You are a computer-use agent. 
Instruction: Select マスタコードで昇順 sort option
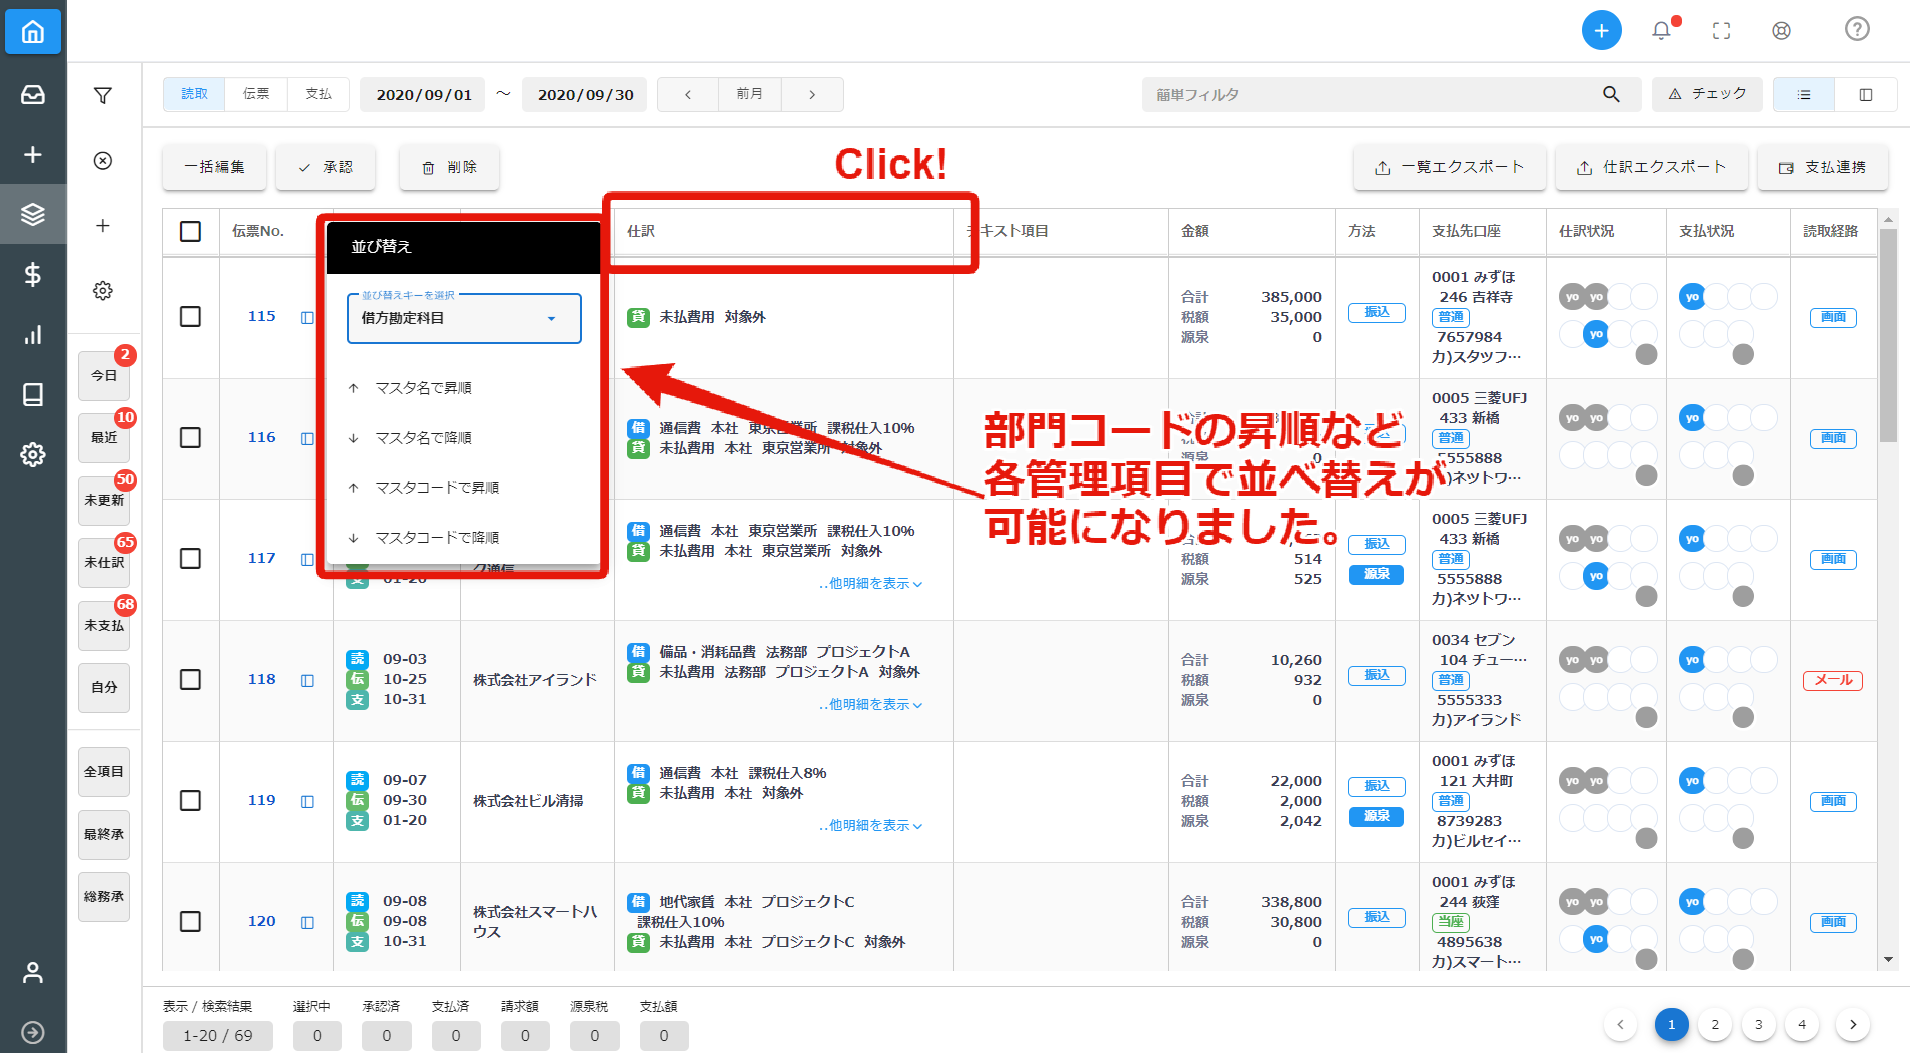pyautogui.click(x=464, y=488)
